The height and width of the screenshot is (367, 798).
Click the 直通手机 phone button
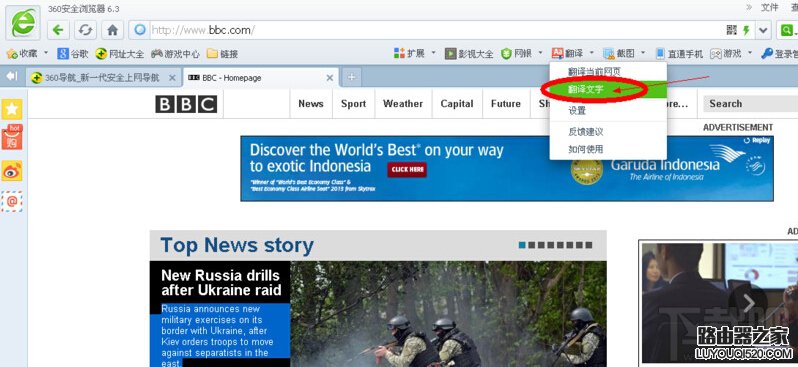[679, 53]
